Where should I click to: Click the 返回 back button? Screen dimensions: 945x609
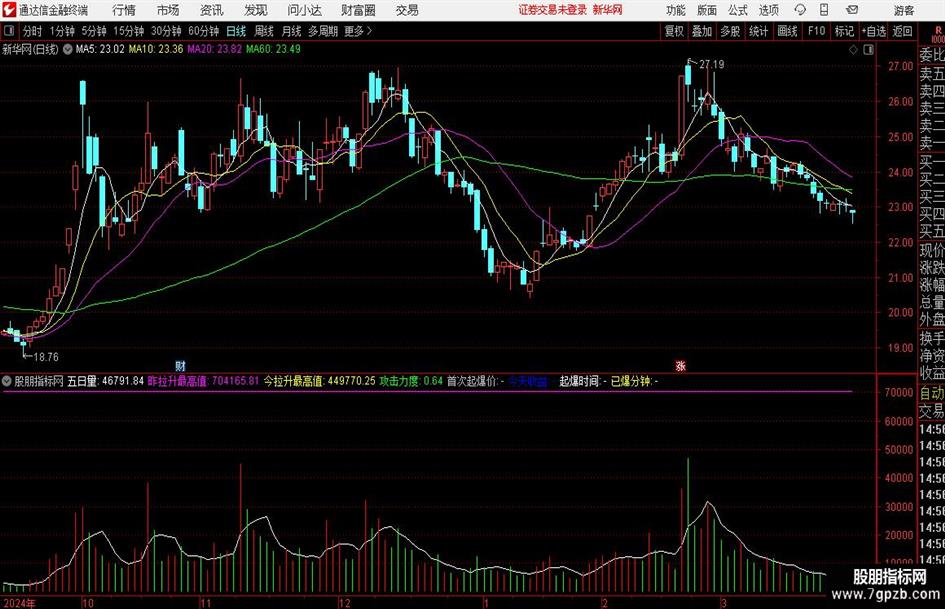tap(902, 31)
